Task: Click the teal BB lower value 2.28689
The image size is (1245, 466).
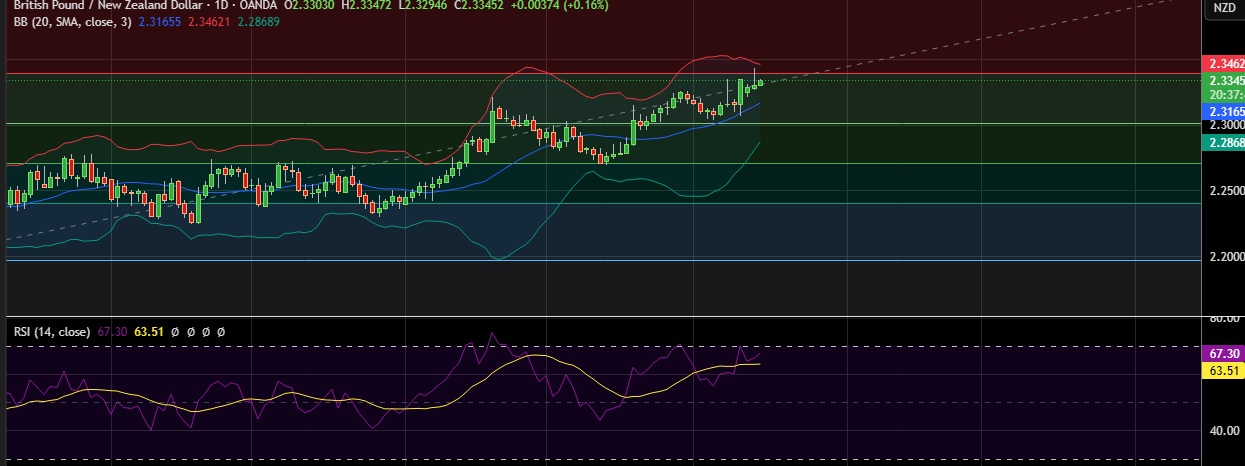Action: [259, 21]
